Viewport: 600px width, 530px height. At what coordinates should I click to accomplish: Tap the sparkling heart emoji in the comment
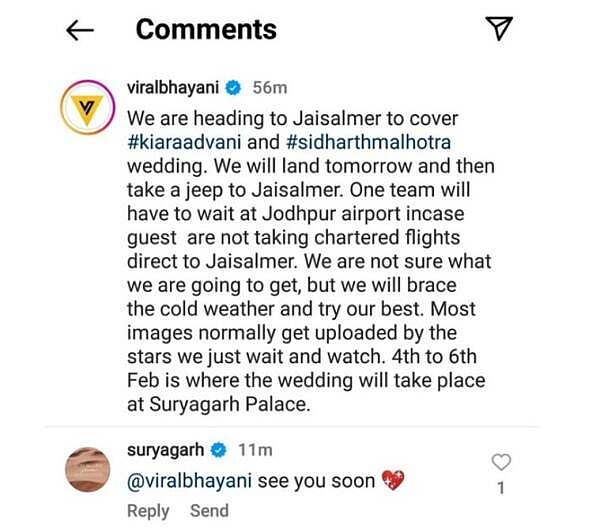(393, 480)
